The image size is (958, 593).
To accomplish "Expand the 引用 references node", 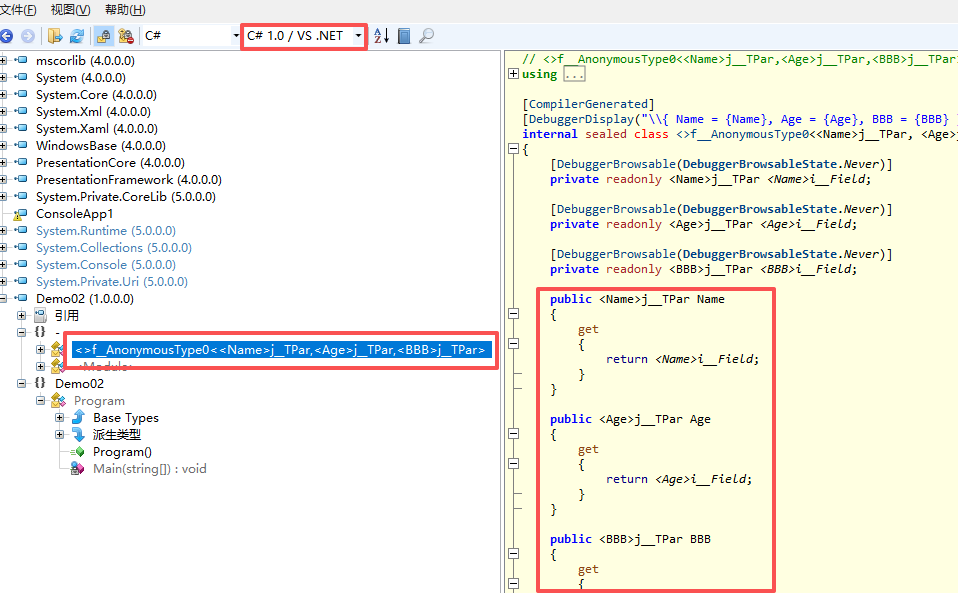I will click(21, 316).
